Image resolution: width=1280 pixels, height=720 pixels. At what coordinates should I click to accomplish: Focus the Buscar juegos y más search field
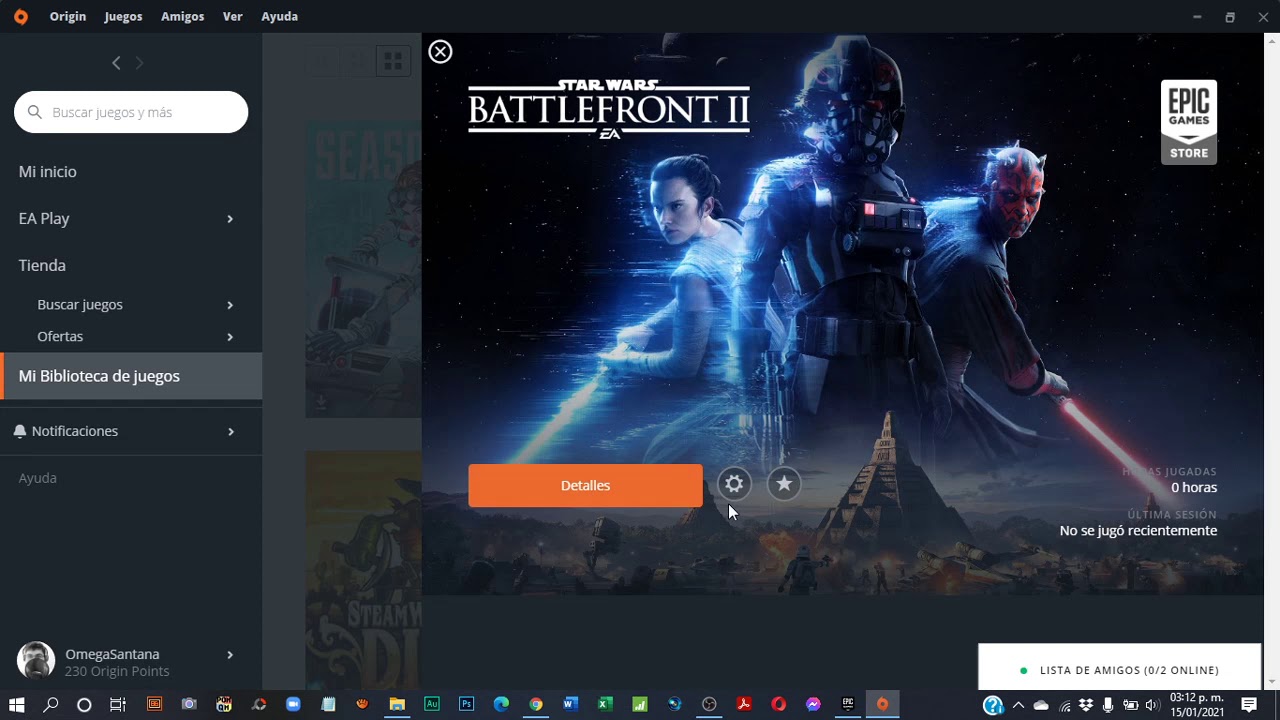point(131,112)
